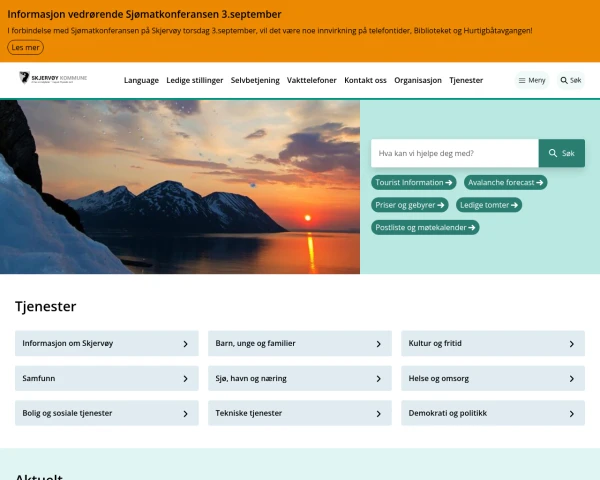Open the Helse og omsorg tile

click(x=493, y=378)
